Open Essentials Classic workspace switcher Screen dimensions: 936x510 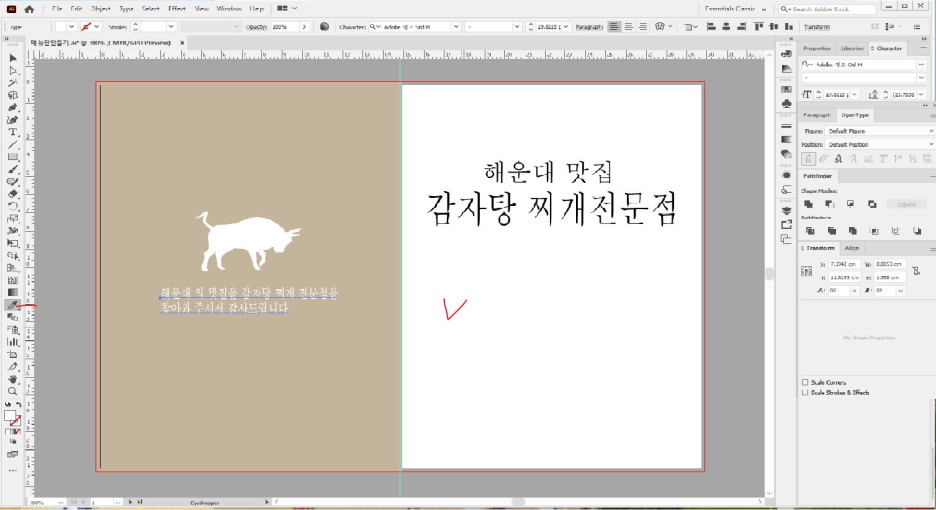735,9
